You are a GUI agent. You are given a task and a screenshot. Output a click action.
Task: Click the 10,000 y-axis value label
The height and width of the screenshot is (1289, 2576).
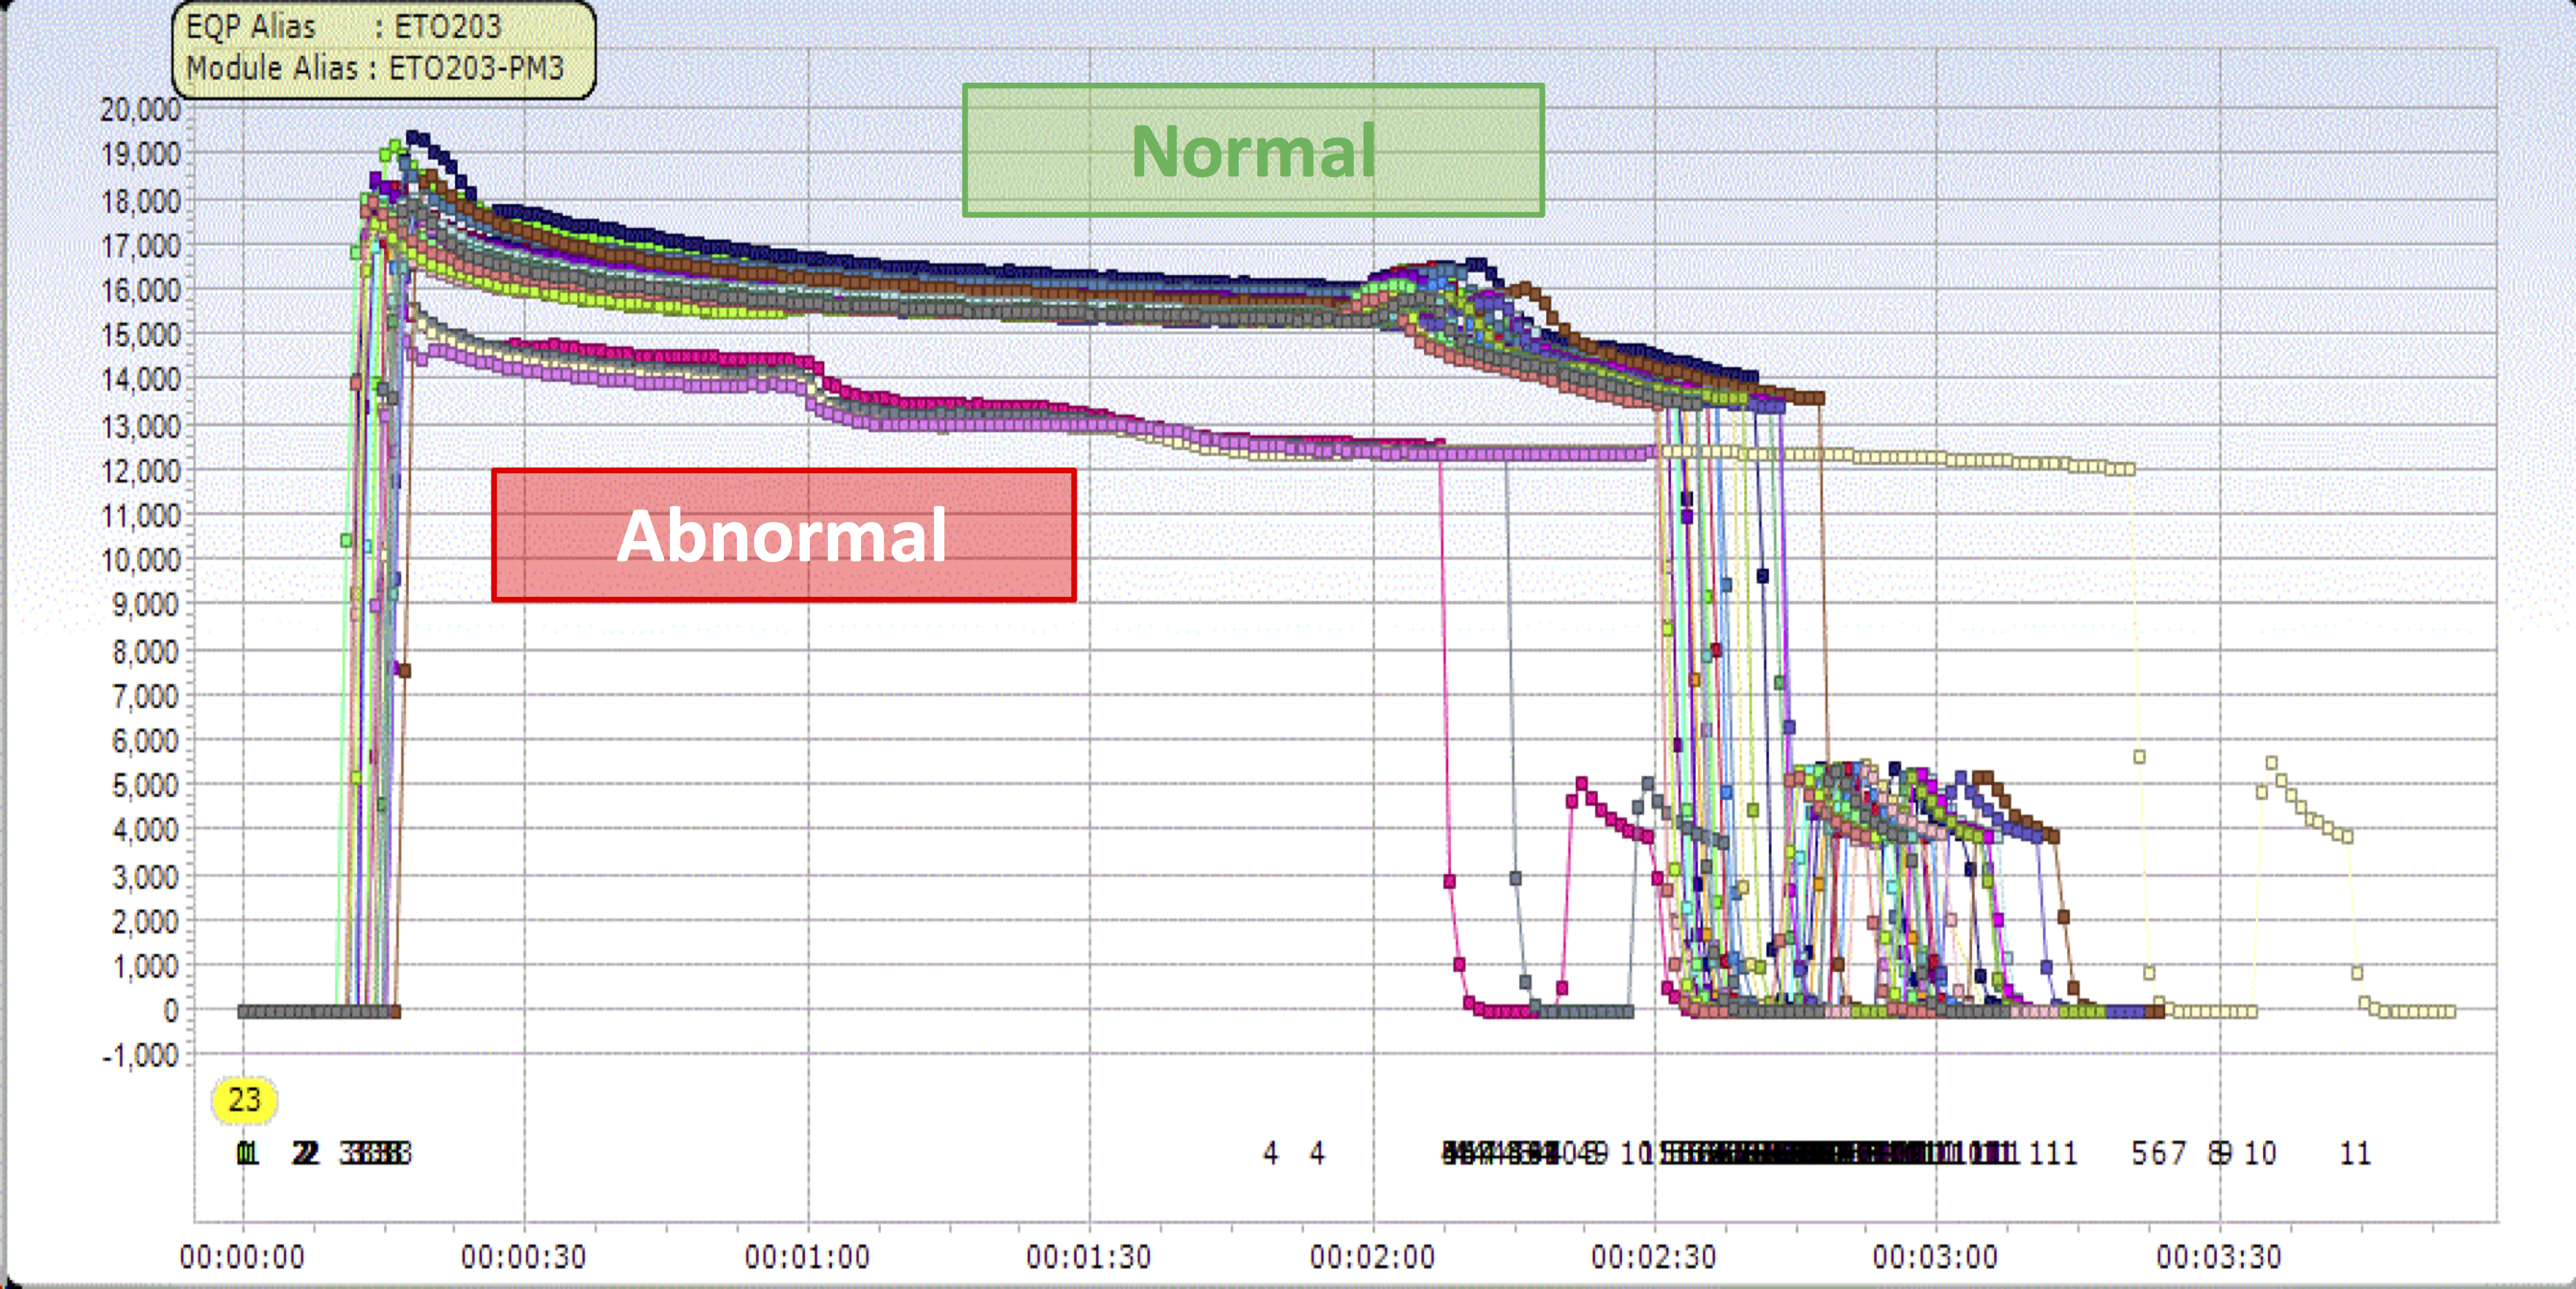point(140,561)
